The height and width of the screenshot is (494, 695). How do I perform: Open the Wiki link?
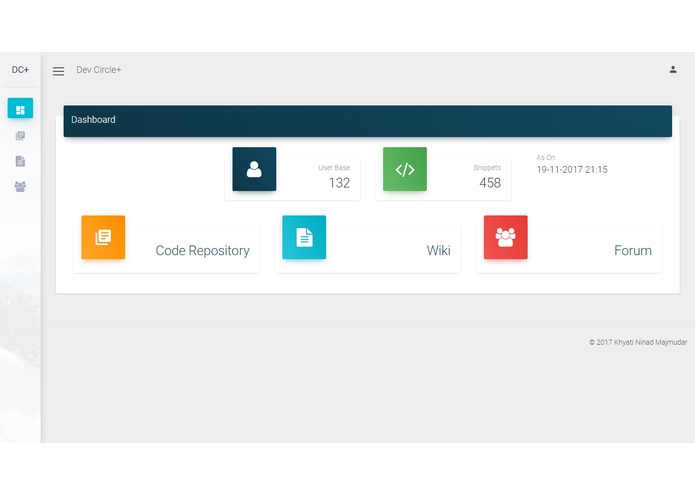[x=439, y=251]
